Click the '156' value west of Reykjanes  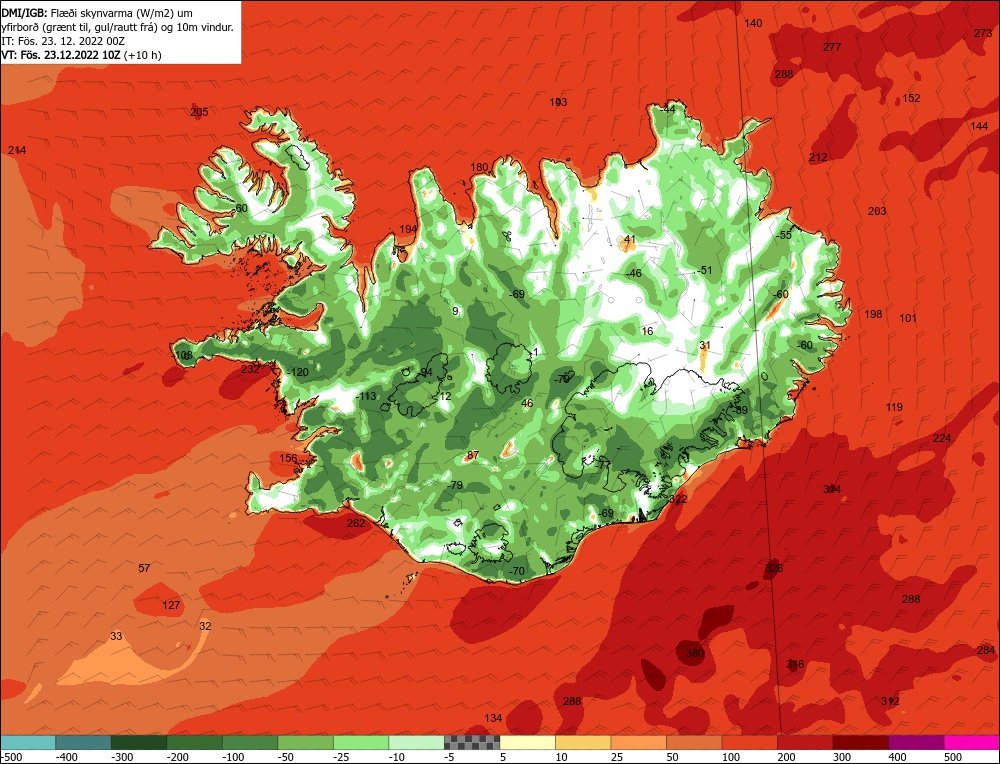click(288, 459)
